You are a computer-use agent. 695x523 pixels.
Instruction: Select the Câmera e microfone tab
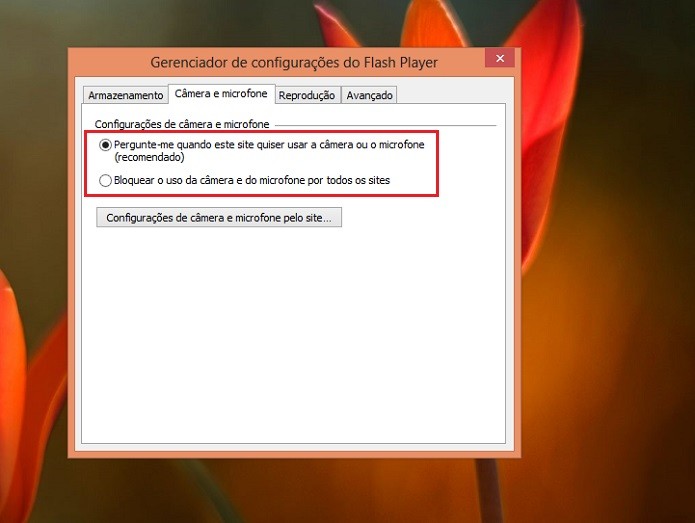(221, 94)
